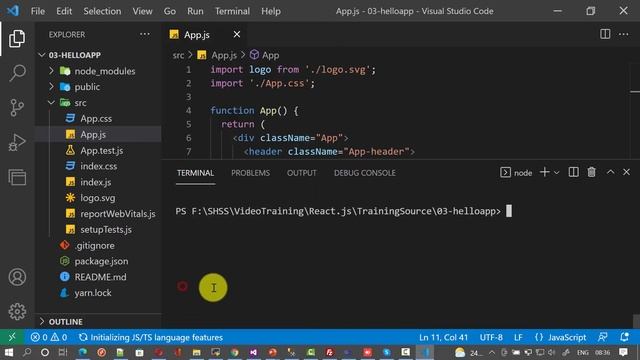Open the Search view in activity bar
This screenshot has width=640, height=360.
pos(17,73)
